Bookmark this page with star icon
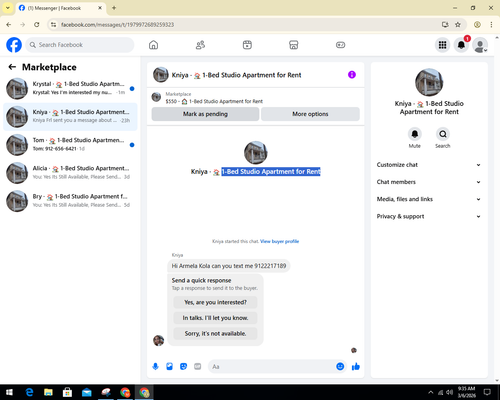Image resolution: width=500 pixels, height=400 pixels. tap(458, 25)
